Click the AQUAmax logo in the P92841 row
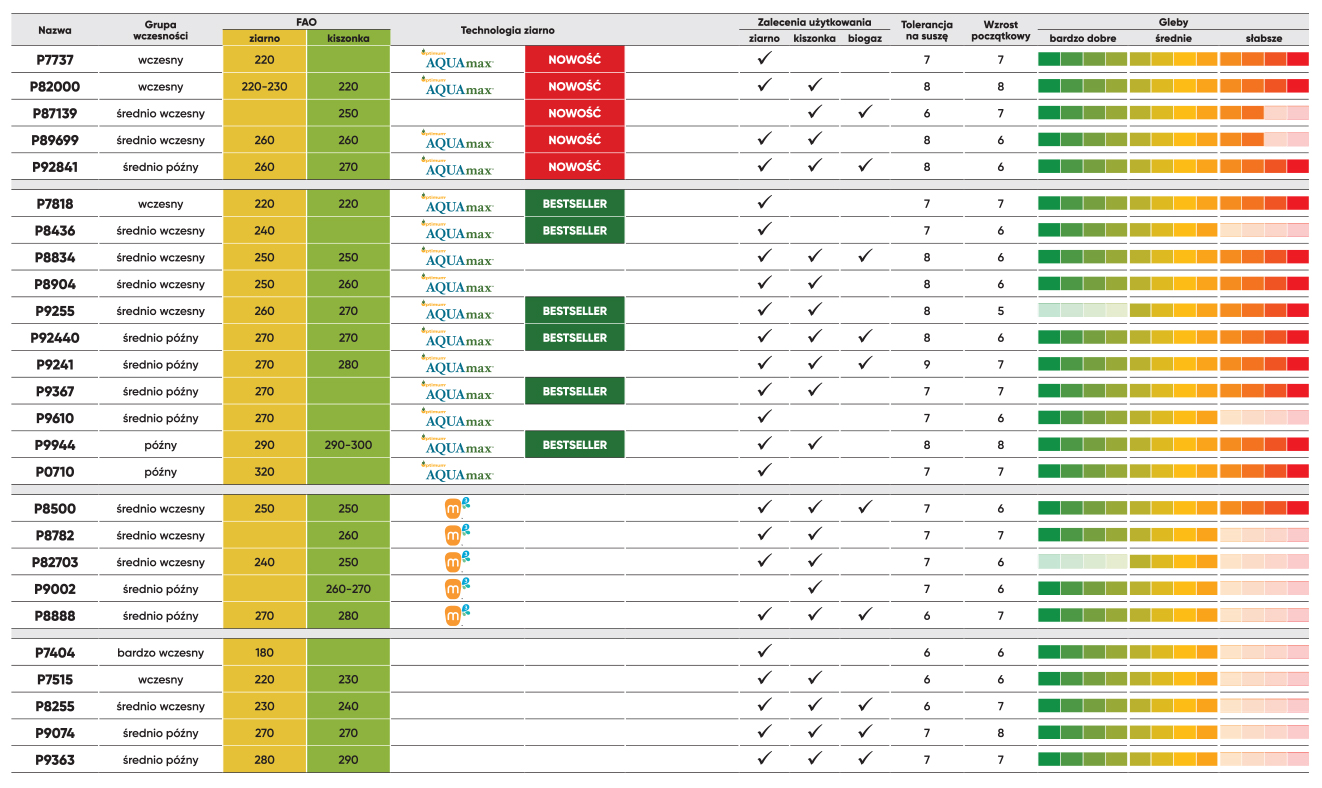This screenshot has height=788, width=1322. 458,167
